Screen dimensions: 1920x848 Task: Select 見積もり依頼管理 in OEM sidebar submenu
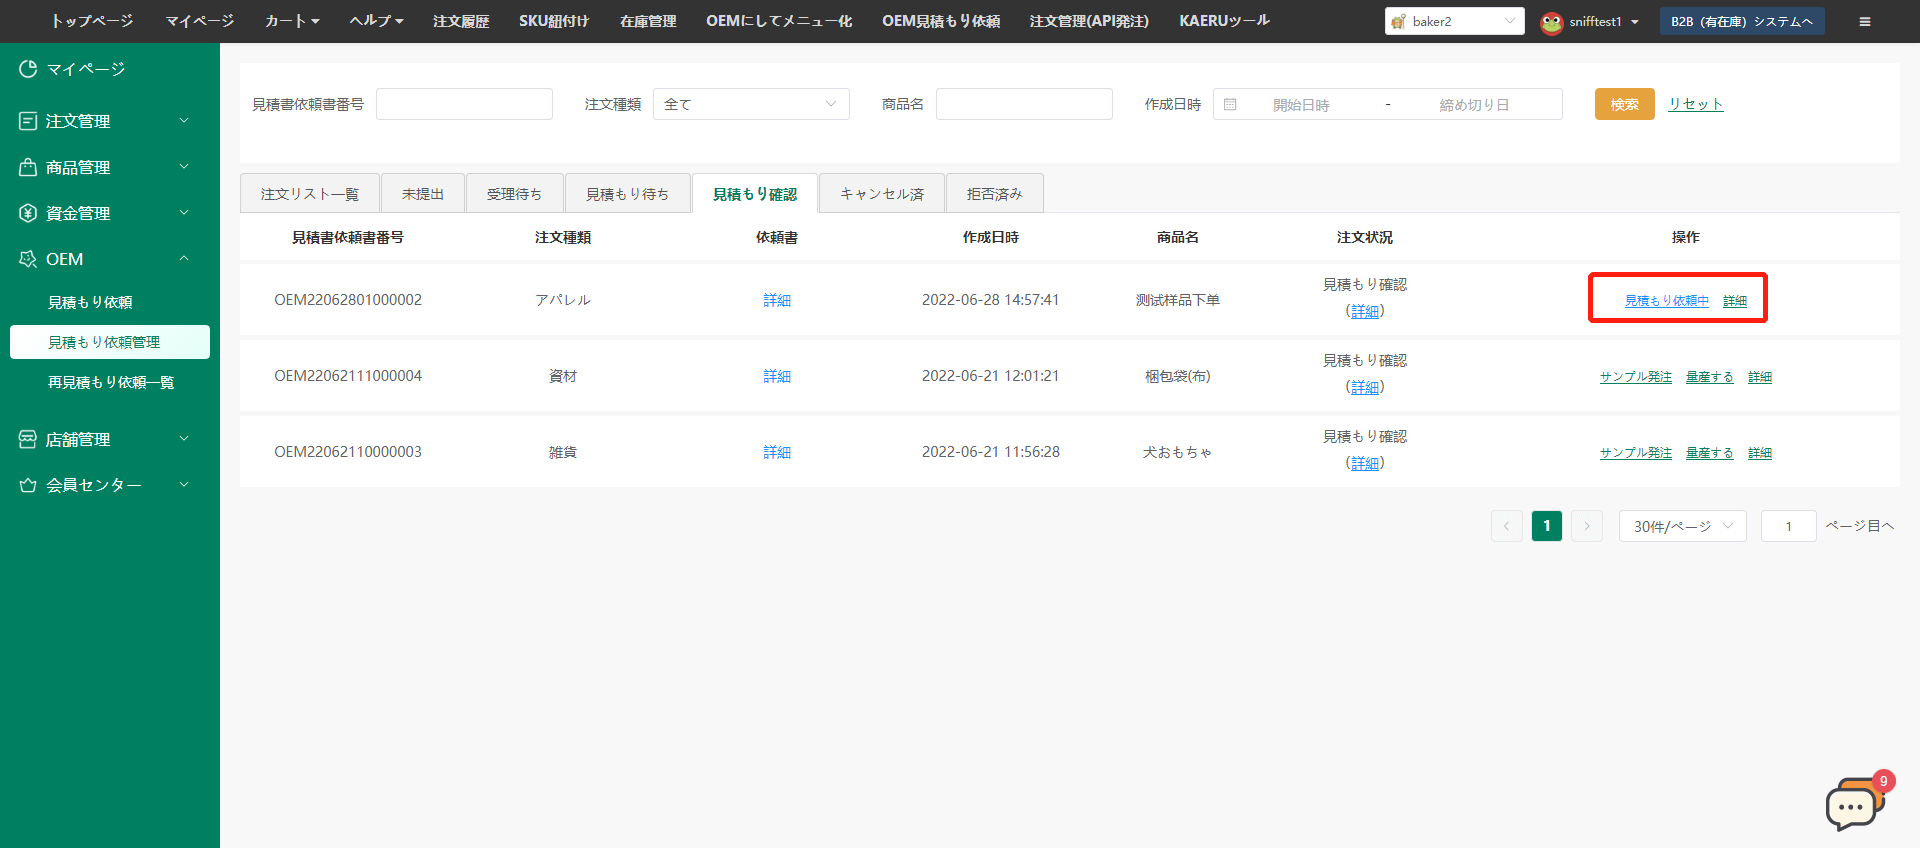[110, 342]
